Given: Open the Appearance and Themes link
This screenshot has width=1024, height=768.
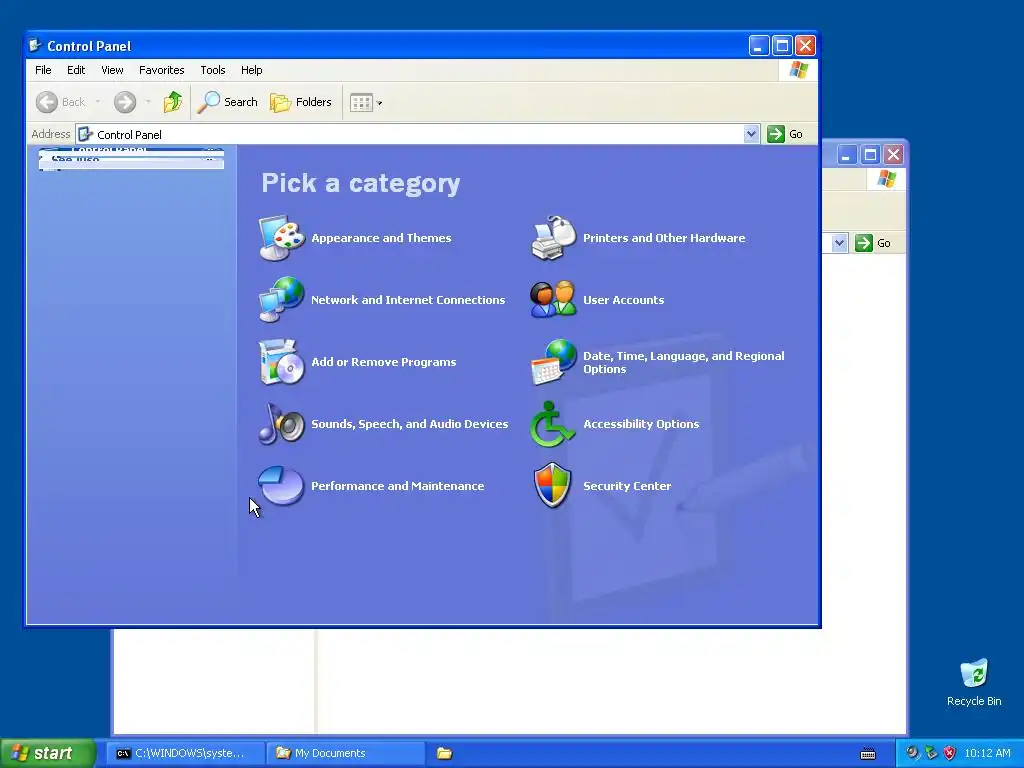Looking at the screenshot, I should tap(381, 238).
